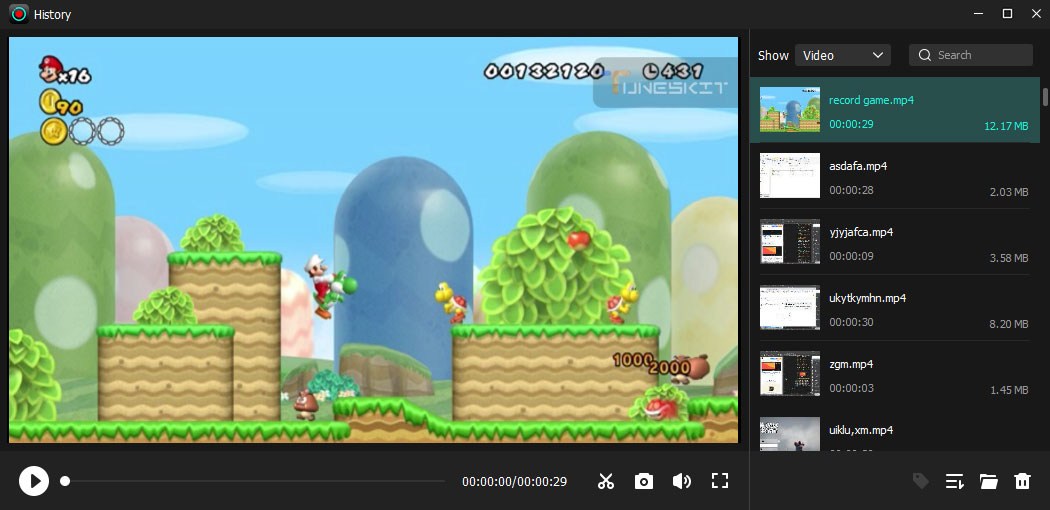Click the search magnifier icon
Screen dimensions: 1050x510
pyautogui.click(x=925, y=55)
